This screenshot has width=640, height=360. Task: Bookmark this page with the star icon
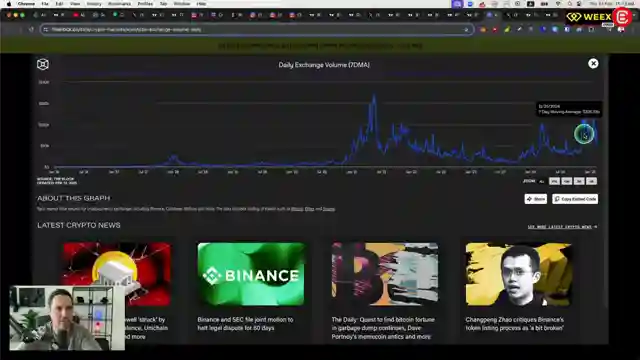point(466,29)
